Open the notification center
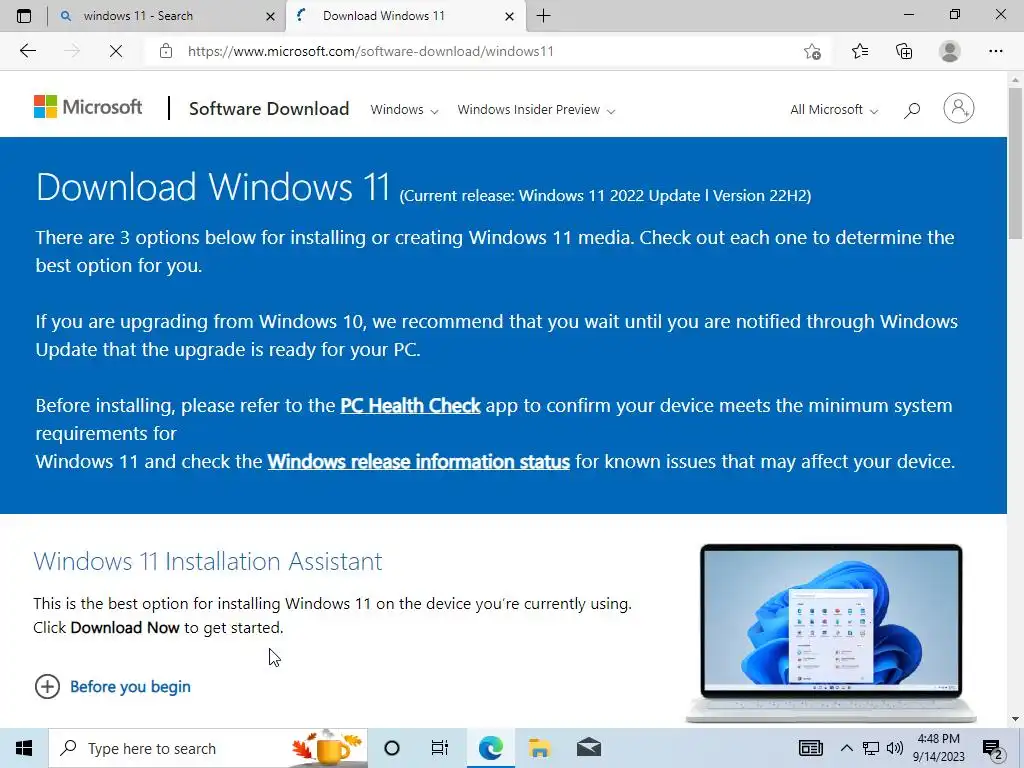This screenshot has width=1024, height=768. click(x=993, y=748)
